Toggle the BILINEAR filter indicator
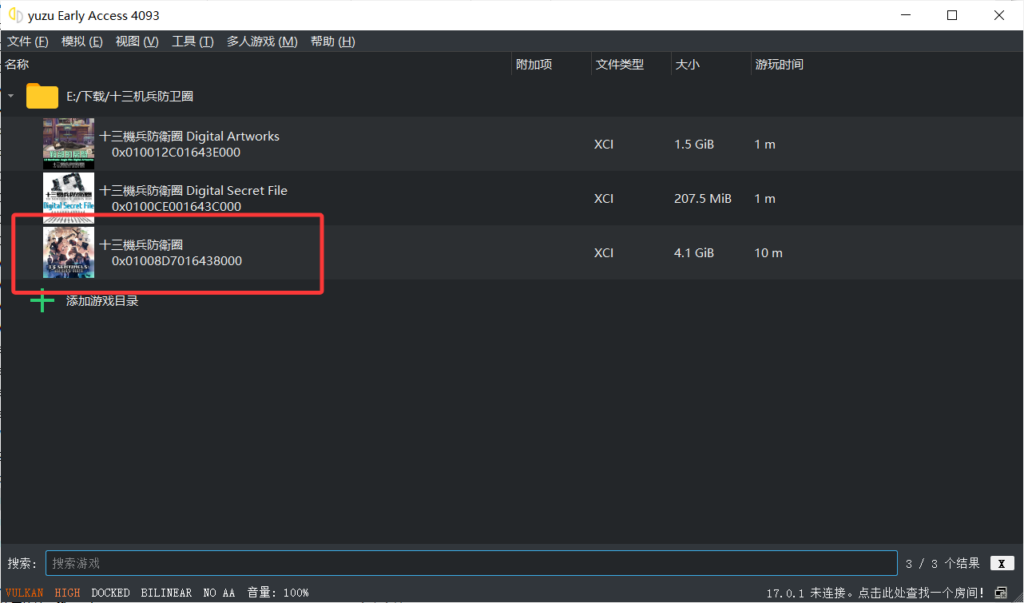This screenshot has width=1024, height=603. pos(167,593)
